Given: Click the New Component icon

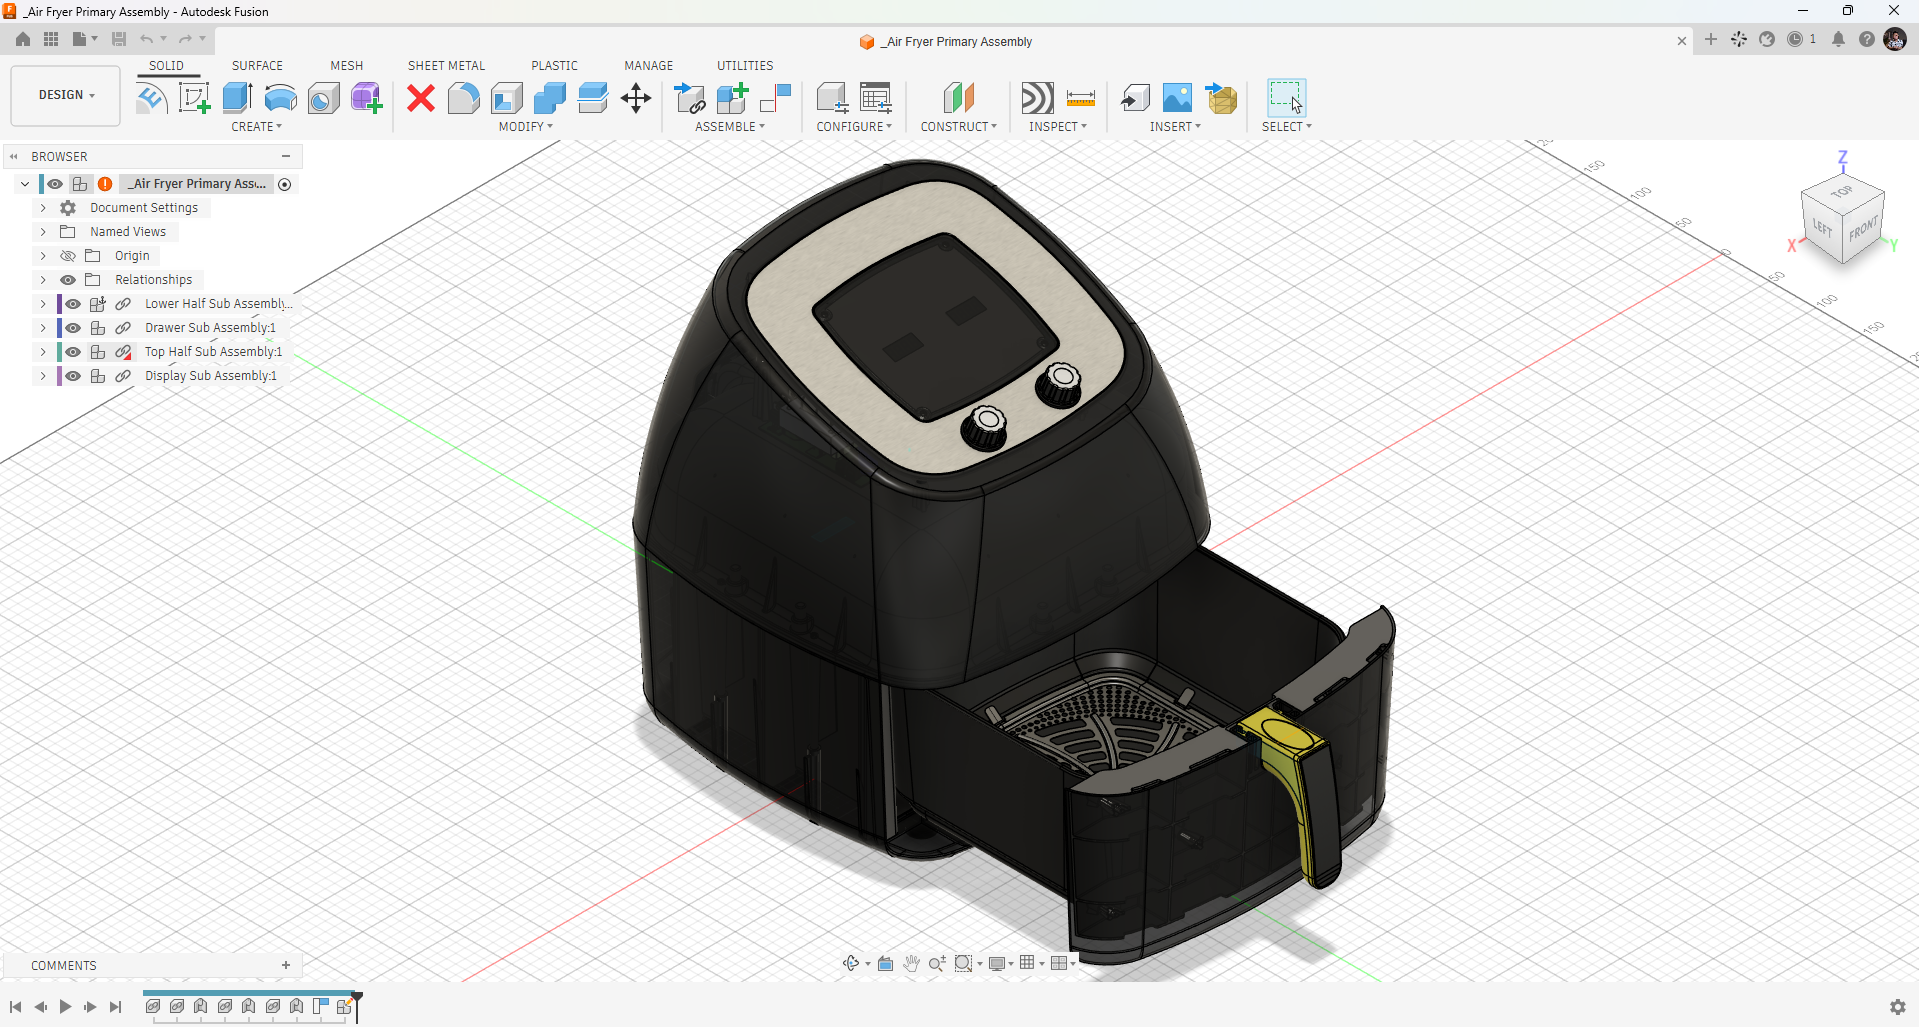Looking at the screenshot, I should tap(732, 98).
